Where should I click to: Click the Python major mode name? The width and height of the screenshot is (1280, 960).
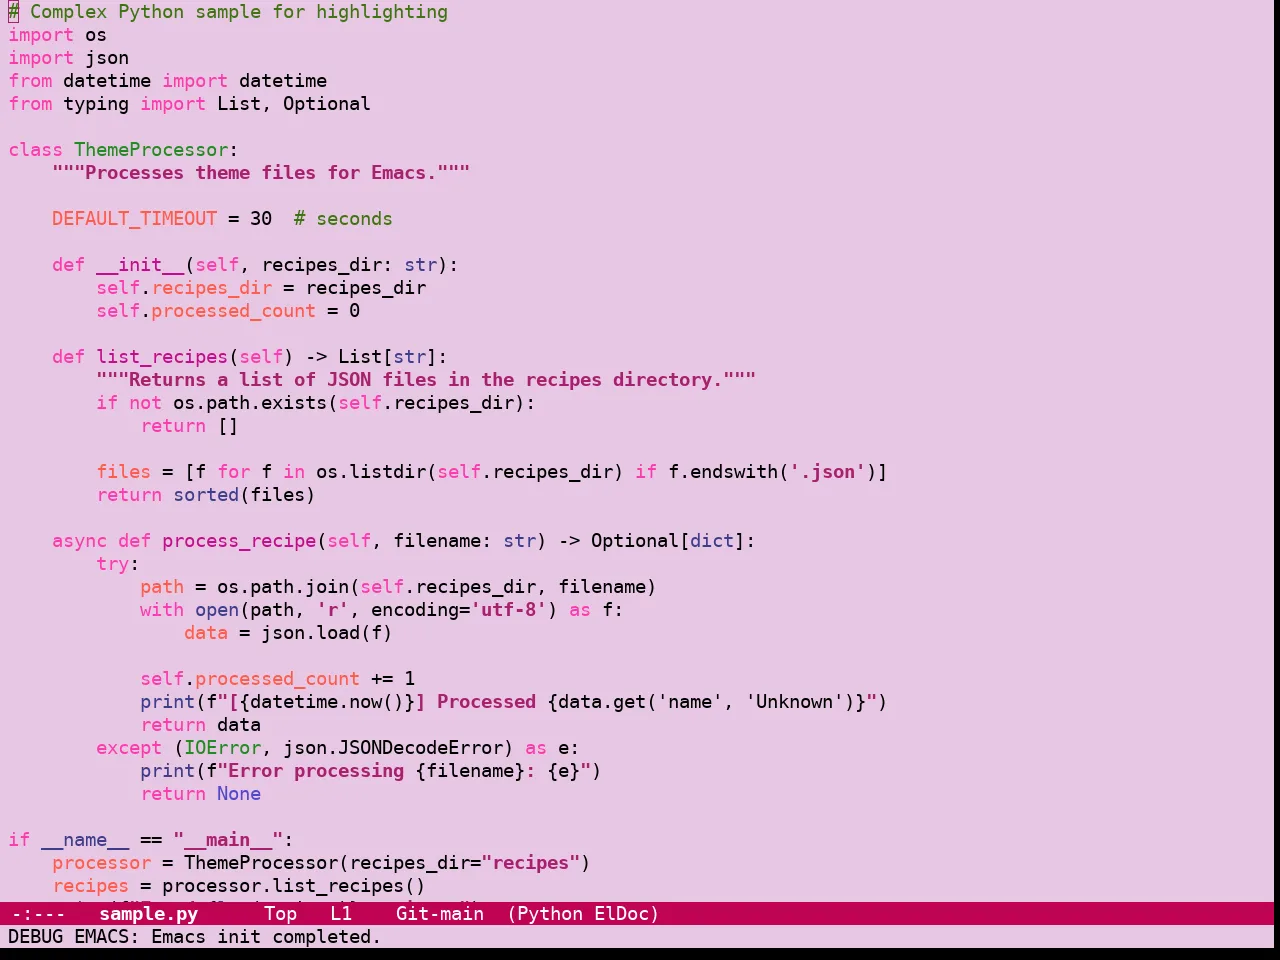coord(550,913)
